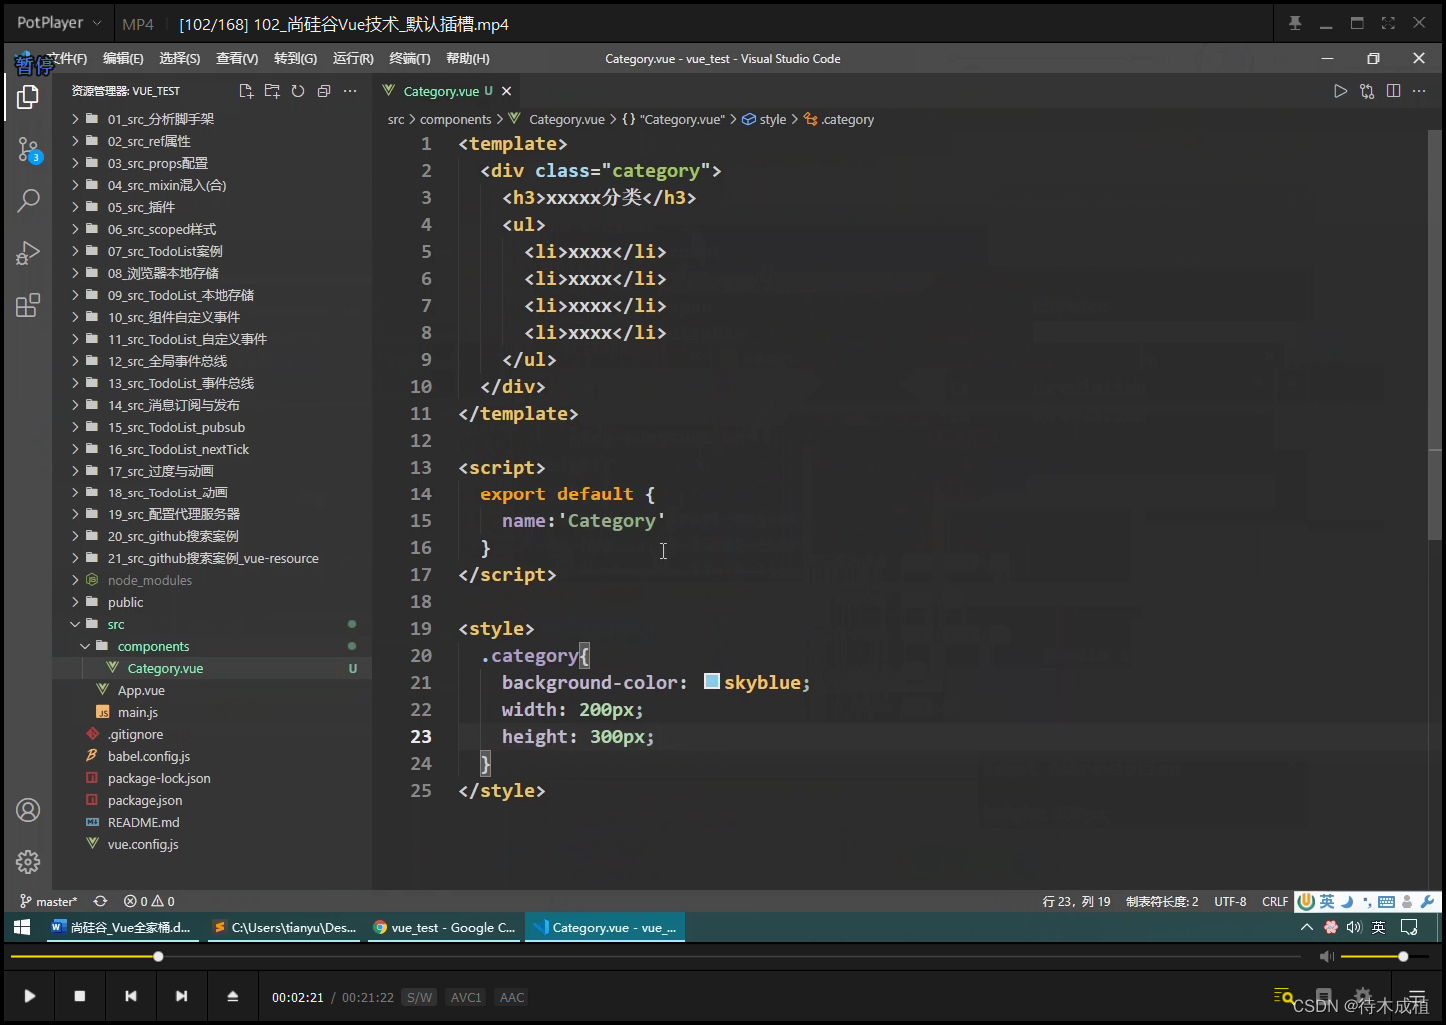This screenshot has height=1025, width=1446.
Task: Change CRLF line ending setting
Action: pos(1275,901)
